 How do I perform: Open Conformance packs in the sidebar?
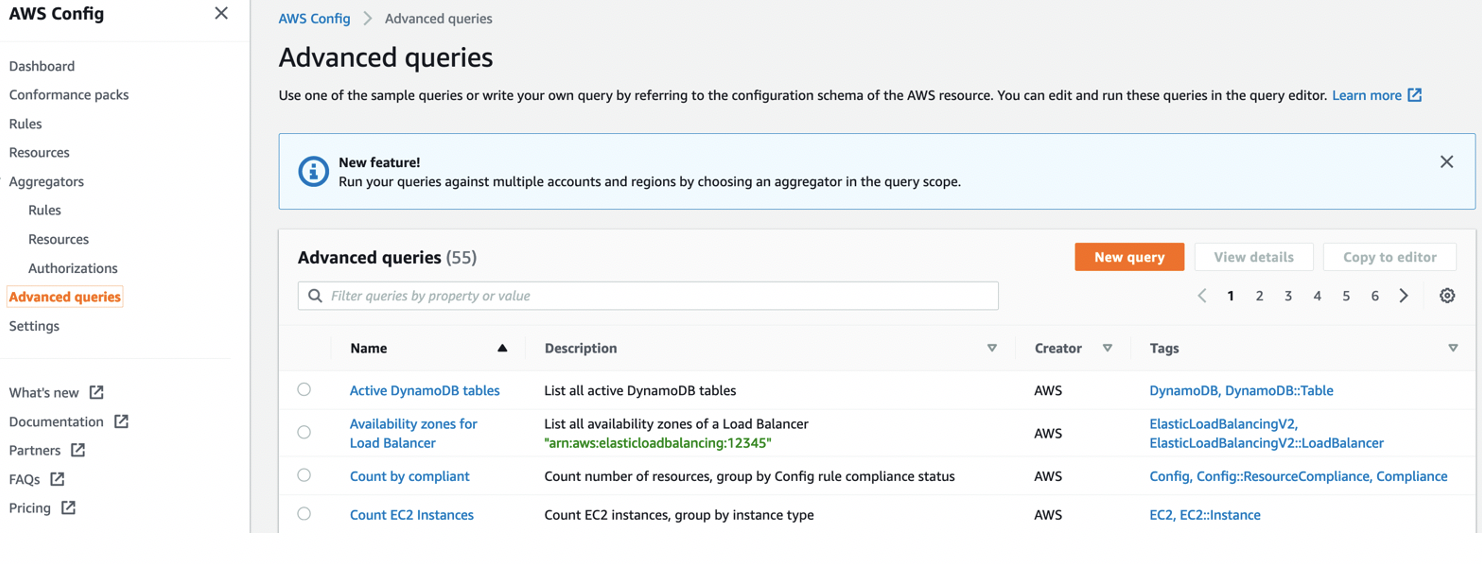(69, 95)
